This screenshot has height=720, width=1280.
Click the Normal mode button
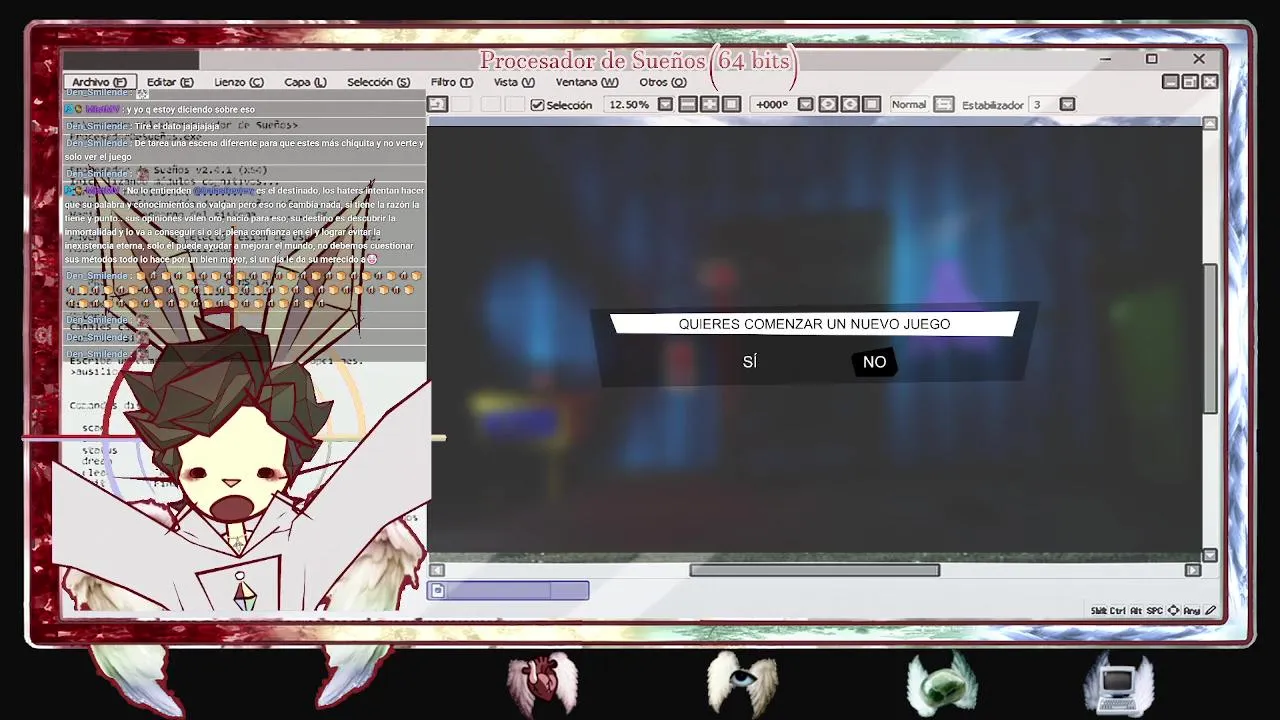(909, 105)
